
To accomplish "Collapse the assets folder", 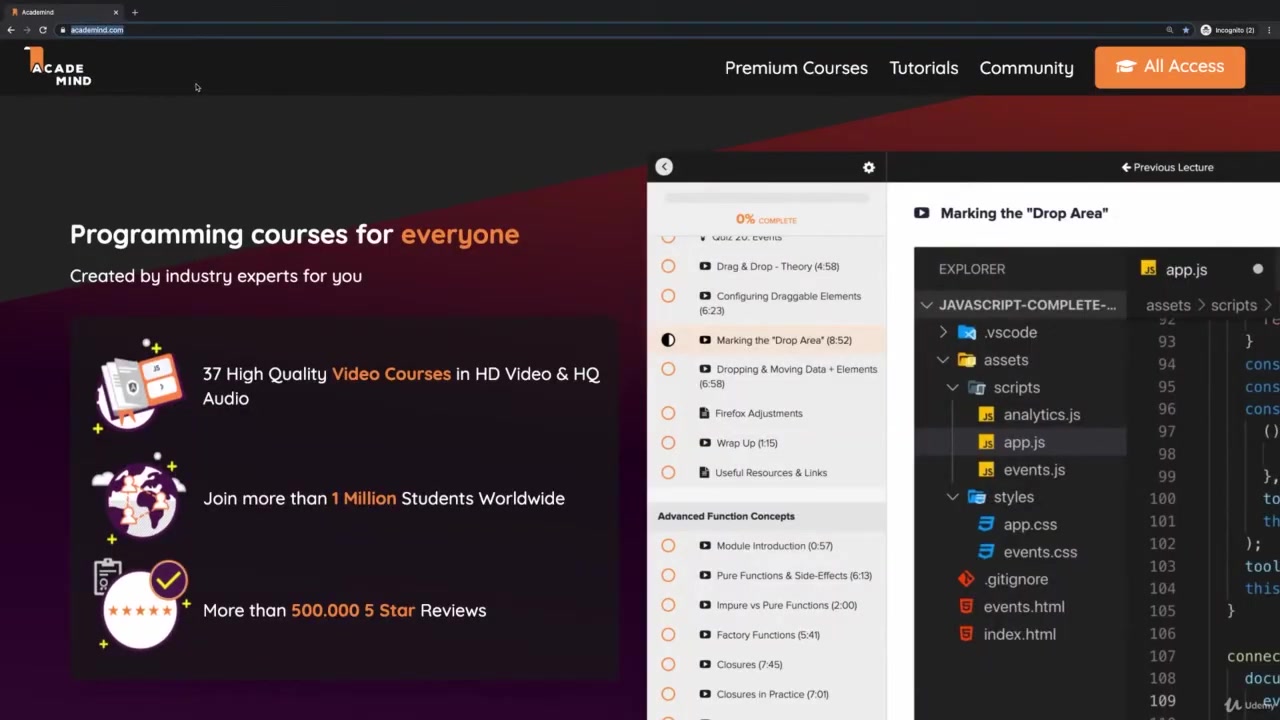I will pos(943,360).
